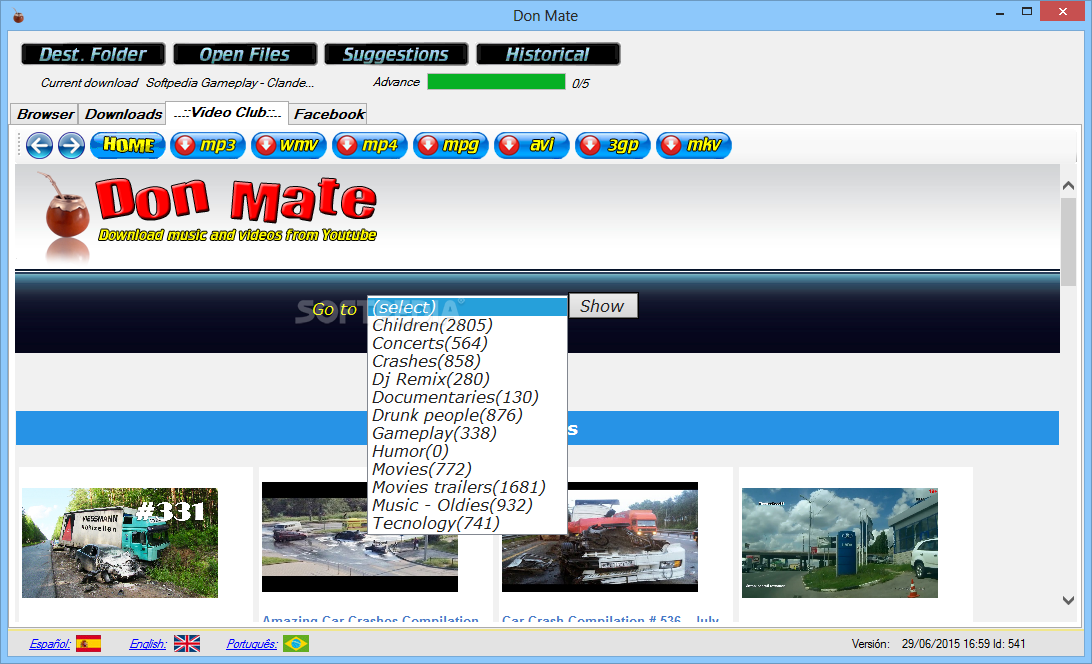This screenshot has width=1092, height=664.
Task: Click the Open Files button
Action: click(245, 54)
